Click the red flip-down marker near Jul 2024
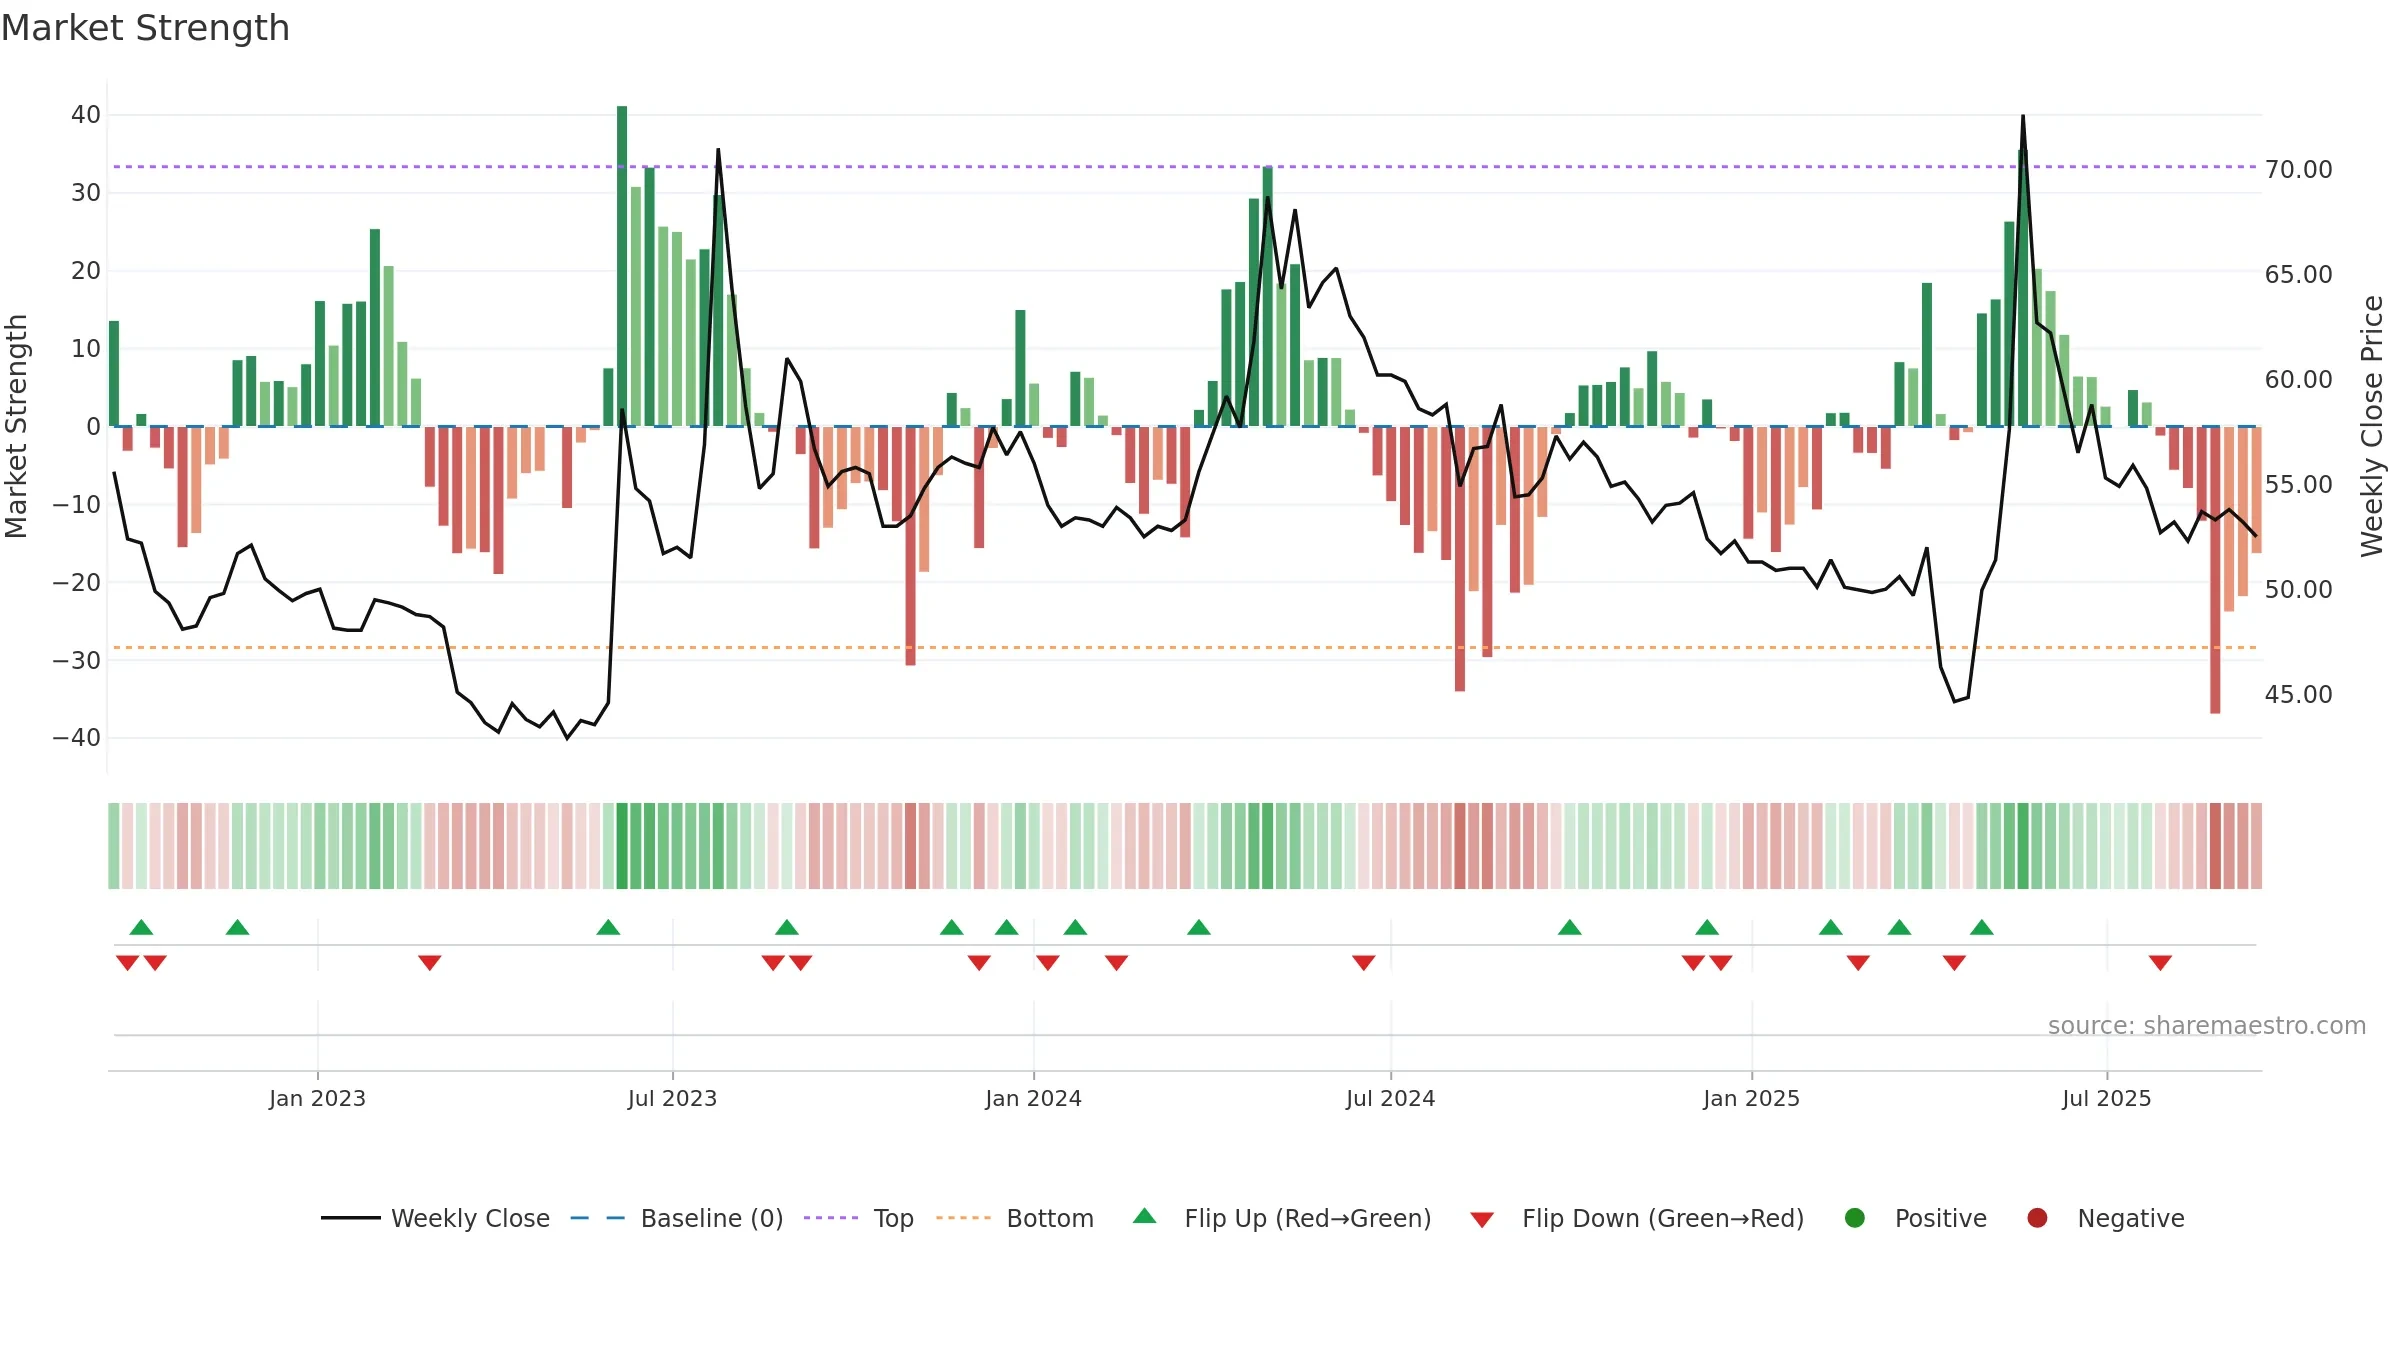The image size is (2400, 1350). coord(1363,963)
